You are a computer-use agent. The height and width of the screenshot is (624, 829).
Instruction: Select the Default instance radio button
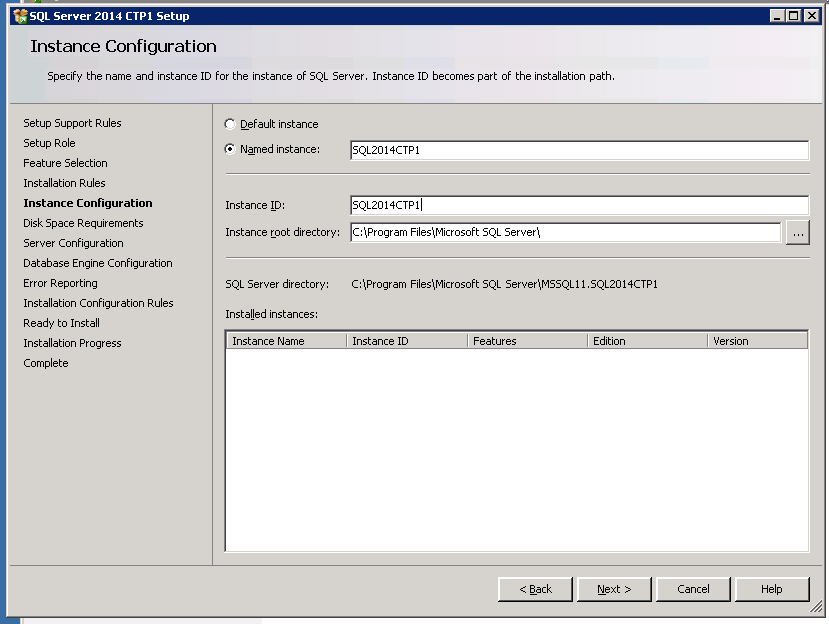coord(231,124)
